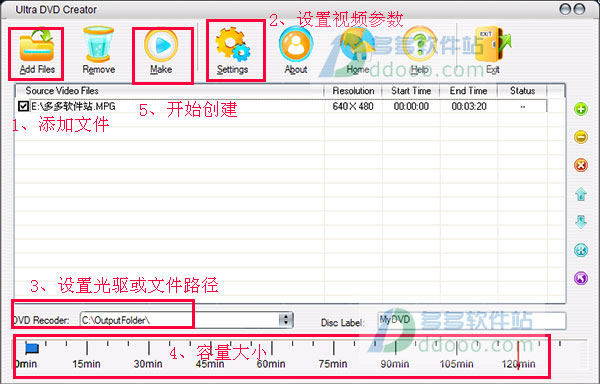The width and height of the screenshot is (600, 384).
Task: Open the About person icon
Action: tap(296, 45)
